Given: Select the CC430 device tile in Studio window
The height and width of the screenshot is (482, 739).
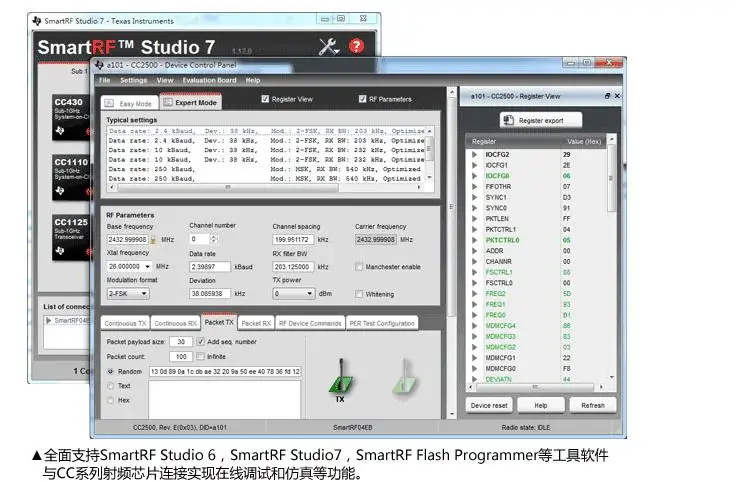Looking at the screenshot, I should coord(71,117).
